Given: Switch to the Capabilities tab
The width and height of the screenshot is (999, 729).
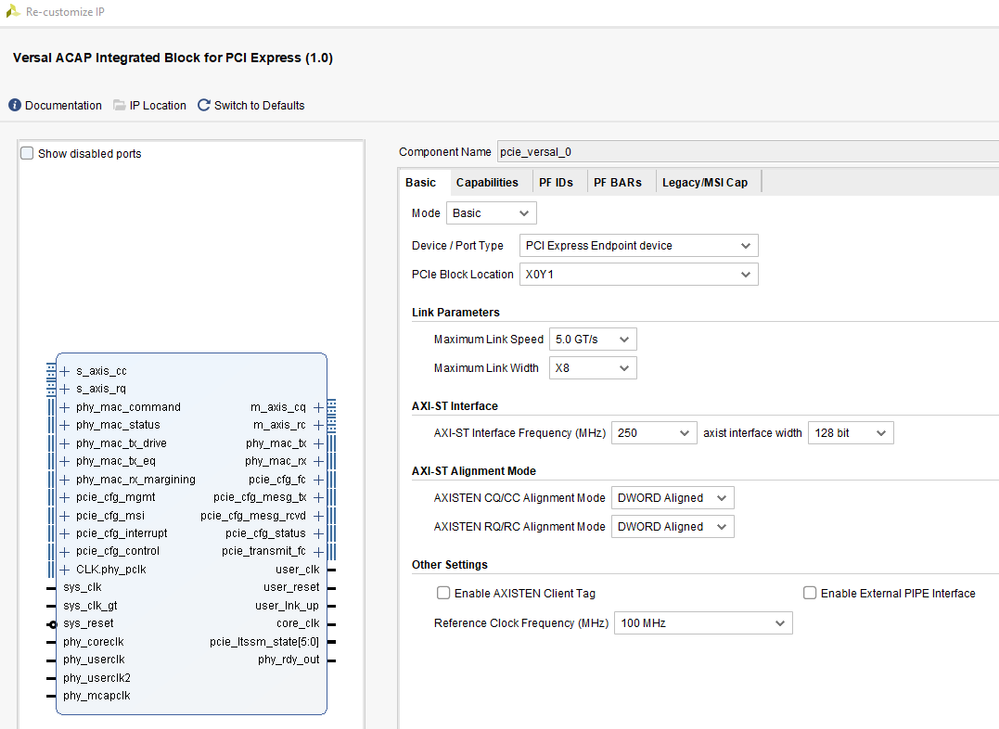Looking at the screenshot, I should click(x=487, y=182).
